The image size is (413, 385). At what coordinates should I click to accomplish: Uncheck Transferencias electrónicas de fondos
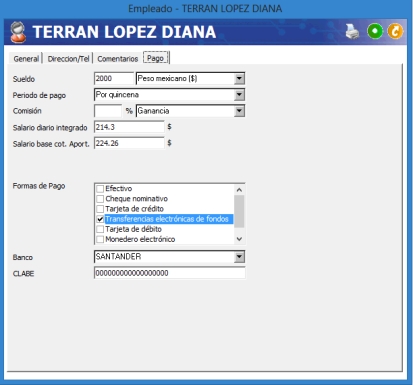[x=100, y=219]
